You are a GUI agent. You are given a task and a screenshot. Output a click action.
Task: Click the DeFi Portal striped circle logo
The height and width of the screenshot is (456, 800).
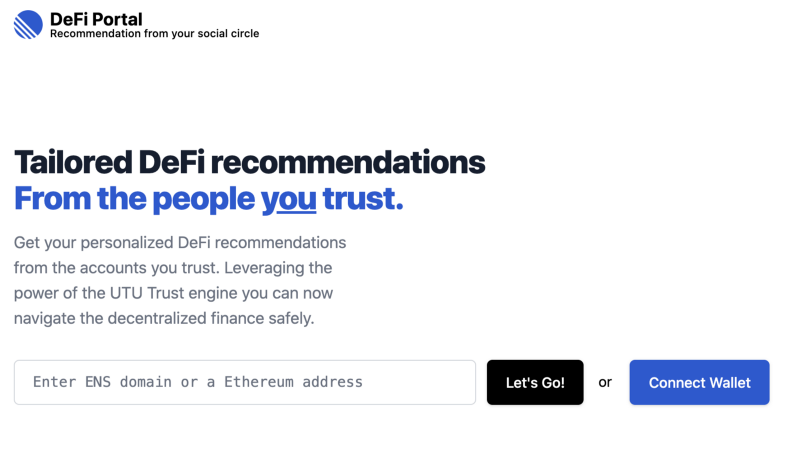[28, 24]
